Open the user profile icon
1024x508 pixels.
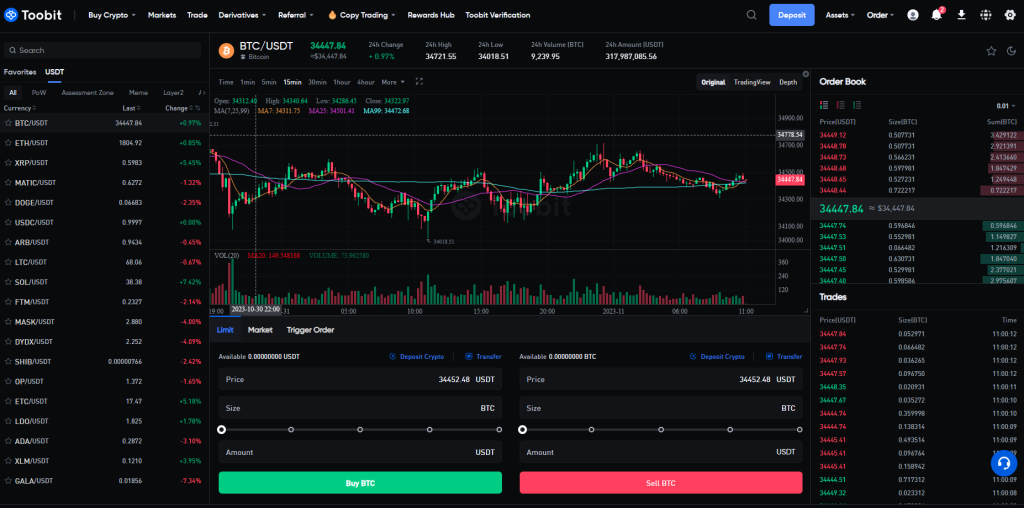point(913,15)
